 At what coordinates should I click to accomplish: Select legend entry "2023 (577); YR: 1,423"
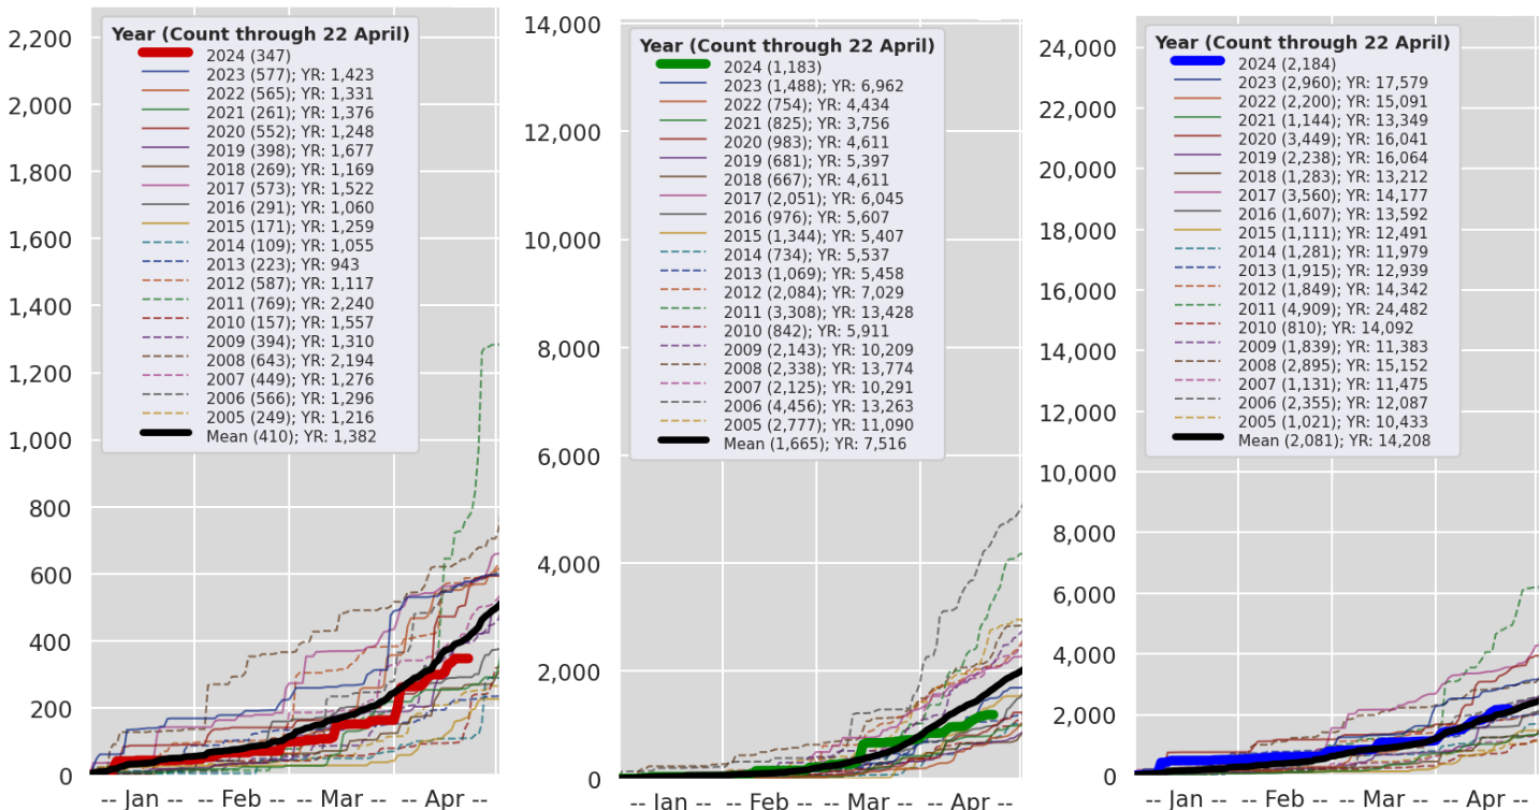[290, 73]
